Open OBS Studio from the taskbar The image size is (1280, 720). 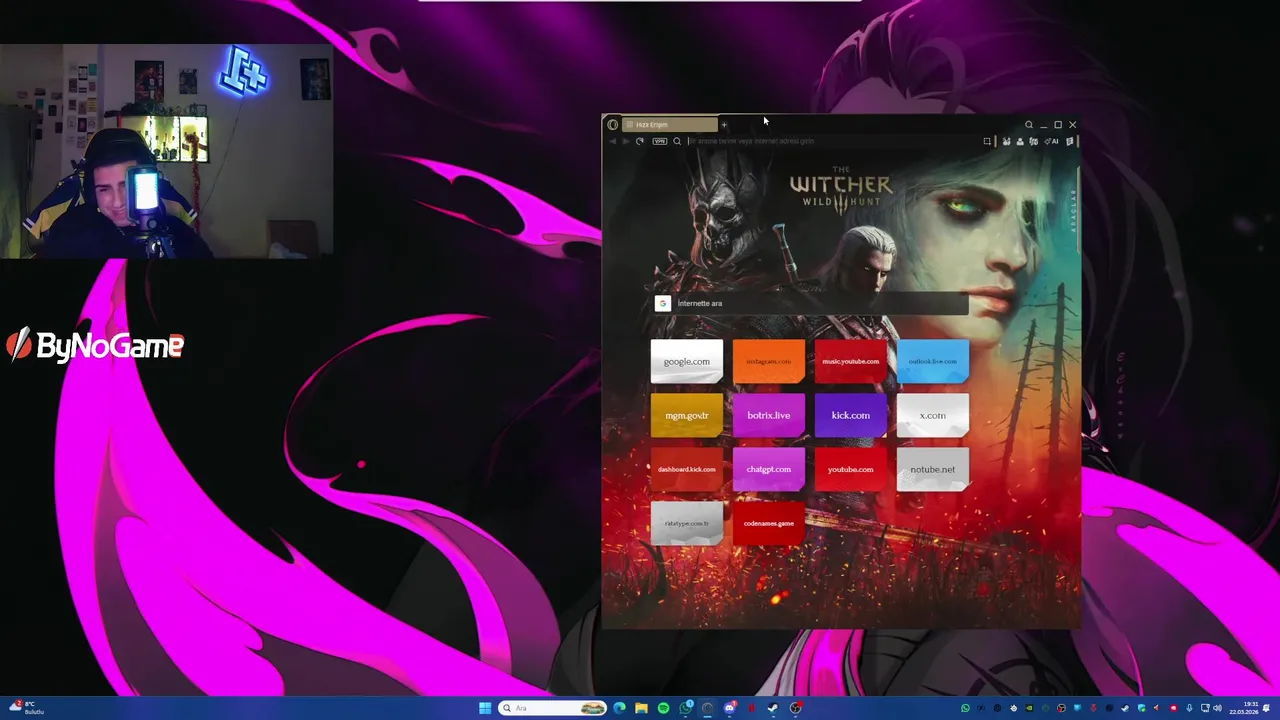796,708
